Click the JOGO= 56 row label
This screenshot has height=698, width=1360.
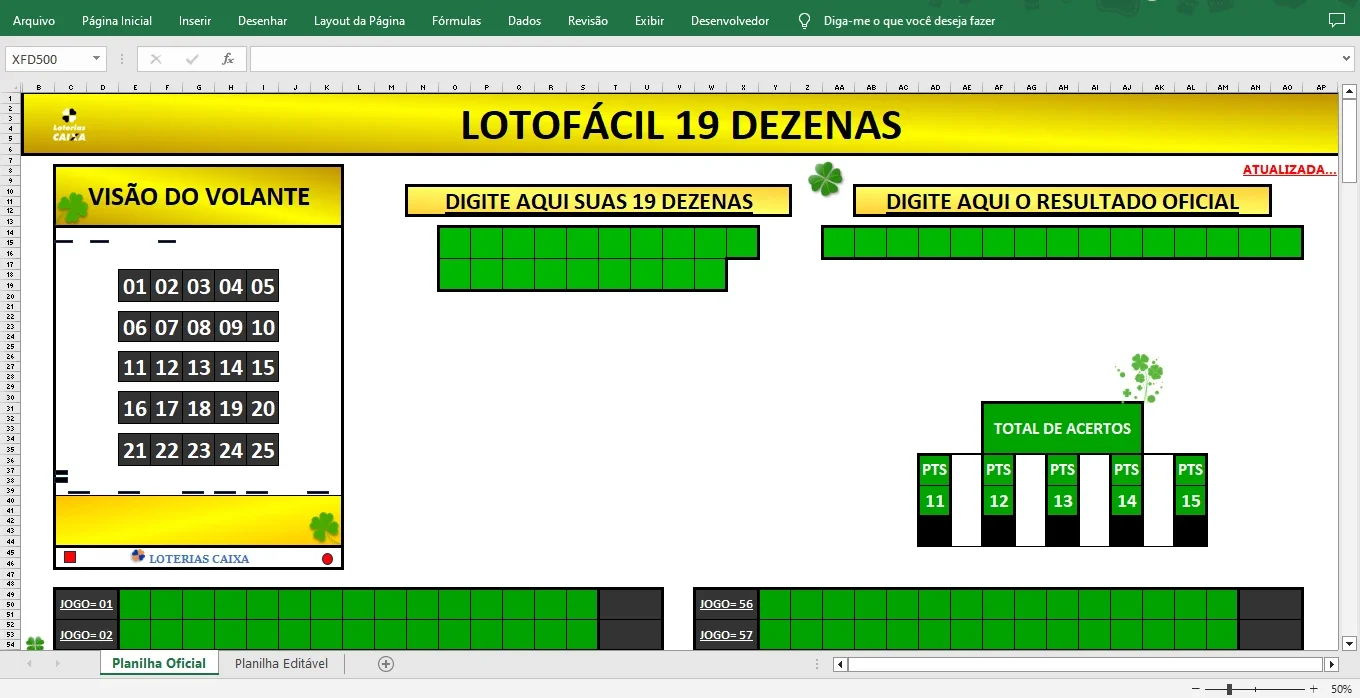pos(726,604)
